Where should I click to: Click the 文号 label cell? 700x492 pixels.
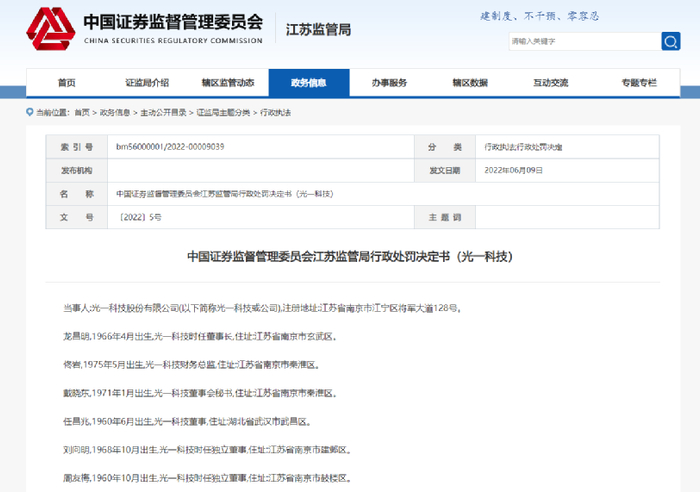click(77, 217)
